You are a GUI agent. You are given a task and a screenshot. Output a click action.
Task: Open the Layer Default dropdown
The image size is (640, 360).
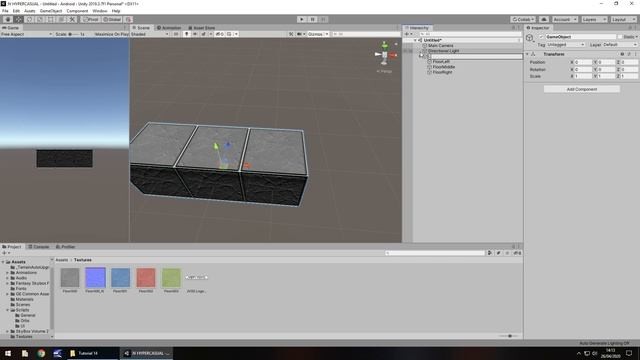pos(620,44)
